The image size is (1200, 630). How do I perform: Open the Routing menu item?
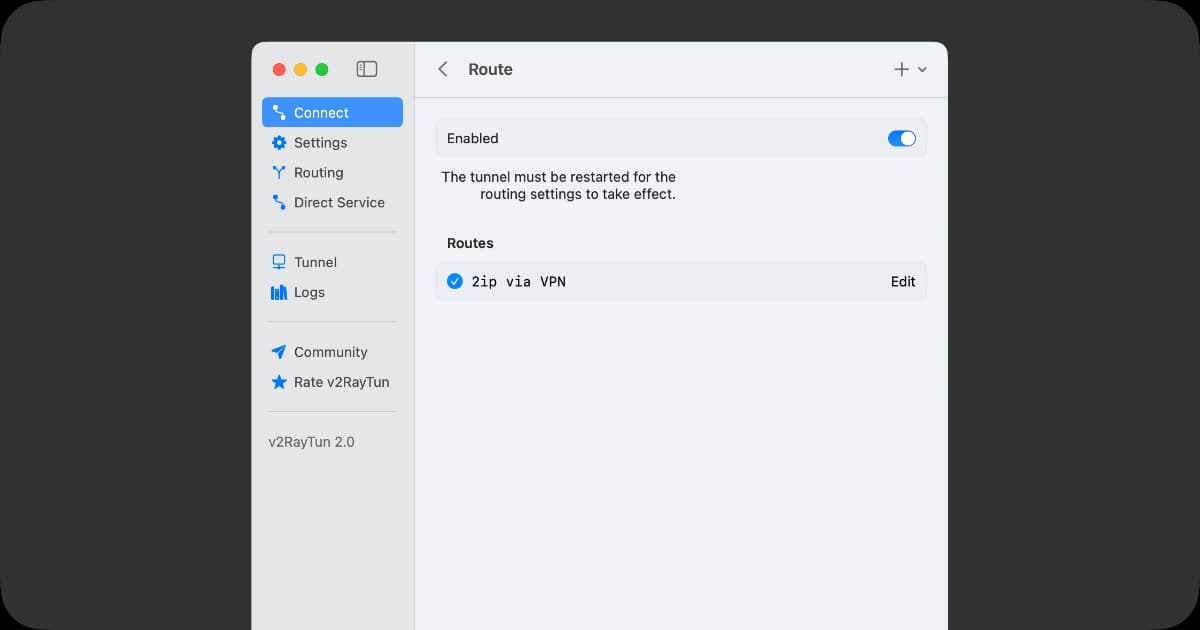pos(318,173)
